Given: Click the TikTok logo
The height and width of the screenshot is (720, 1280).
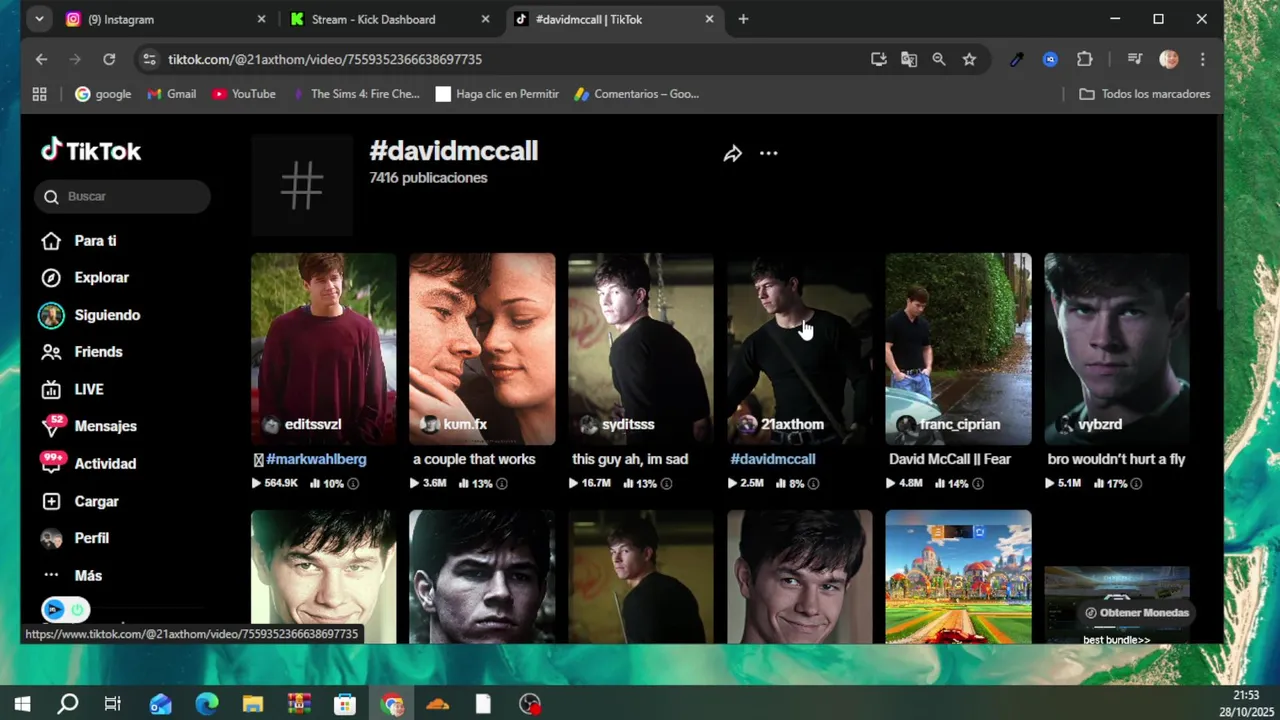Looking at the screenshot, I should coord(91,151).
